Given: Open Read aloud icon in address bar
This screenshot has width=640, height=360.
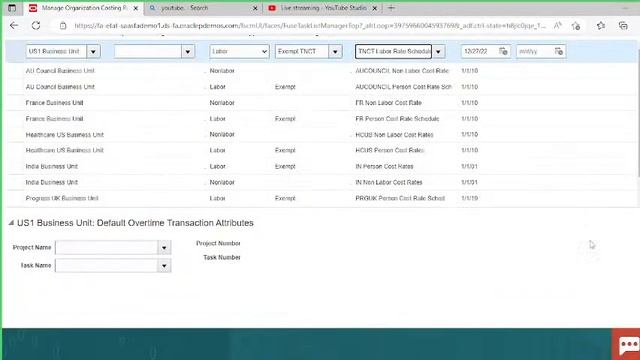Looking at the screenshot, I should click(x=558, y=26).
